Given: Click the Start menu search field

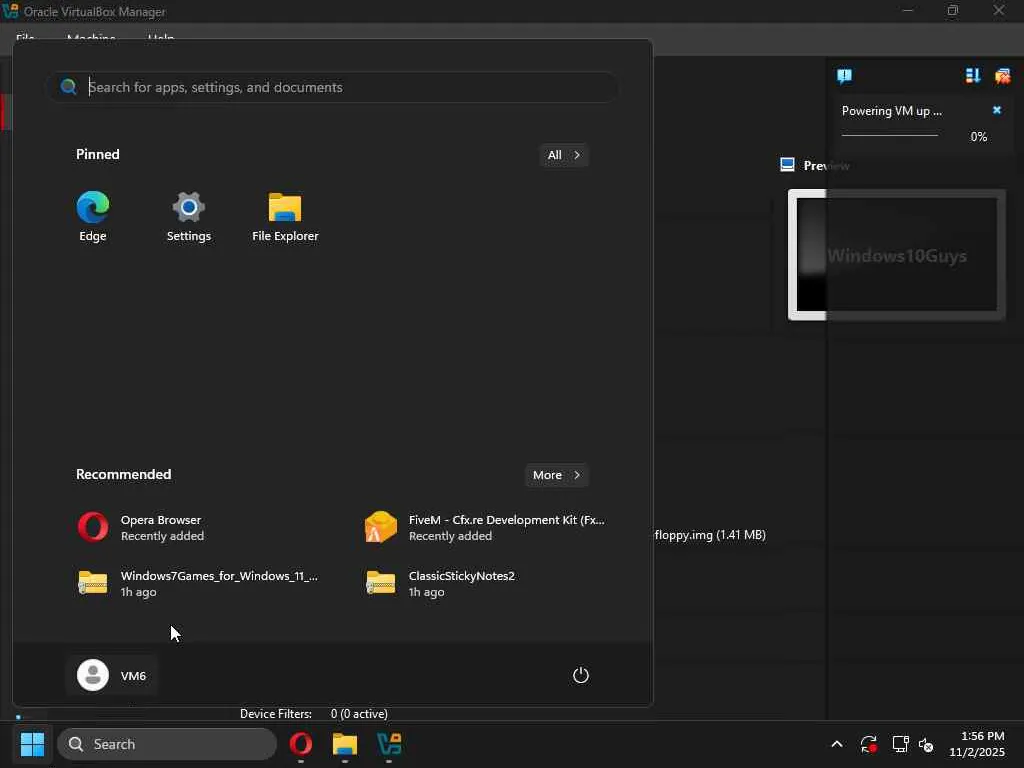Looking at the screenshot, I should coord(340,87).
